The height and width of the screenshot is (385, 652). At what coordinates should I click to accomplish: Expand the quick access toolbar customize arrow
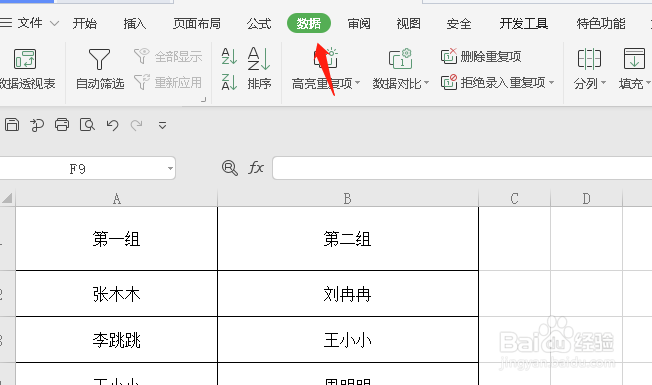pyautogui.click(x=163, y=125)
